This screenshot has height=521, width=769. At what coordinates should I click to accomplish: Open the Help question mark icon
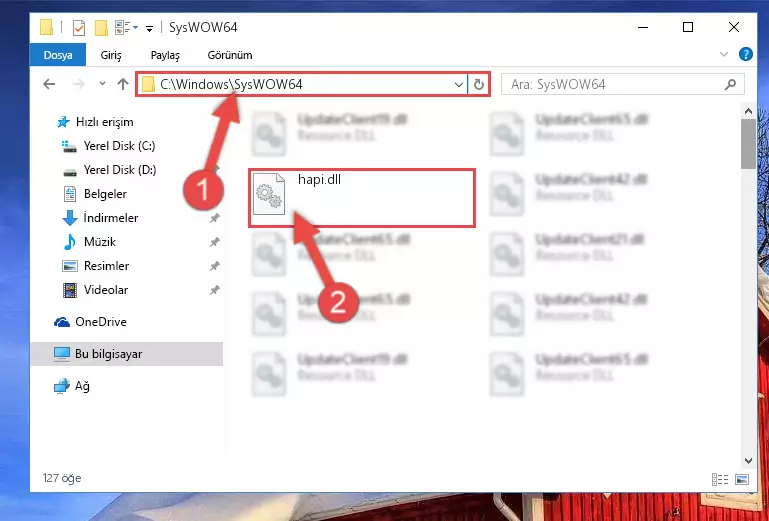pyautogui.click(x=745, y=54)
